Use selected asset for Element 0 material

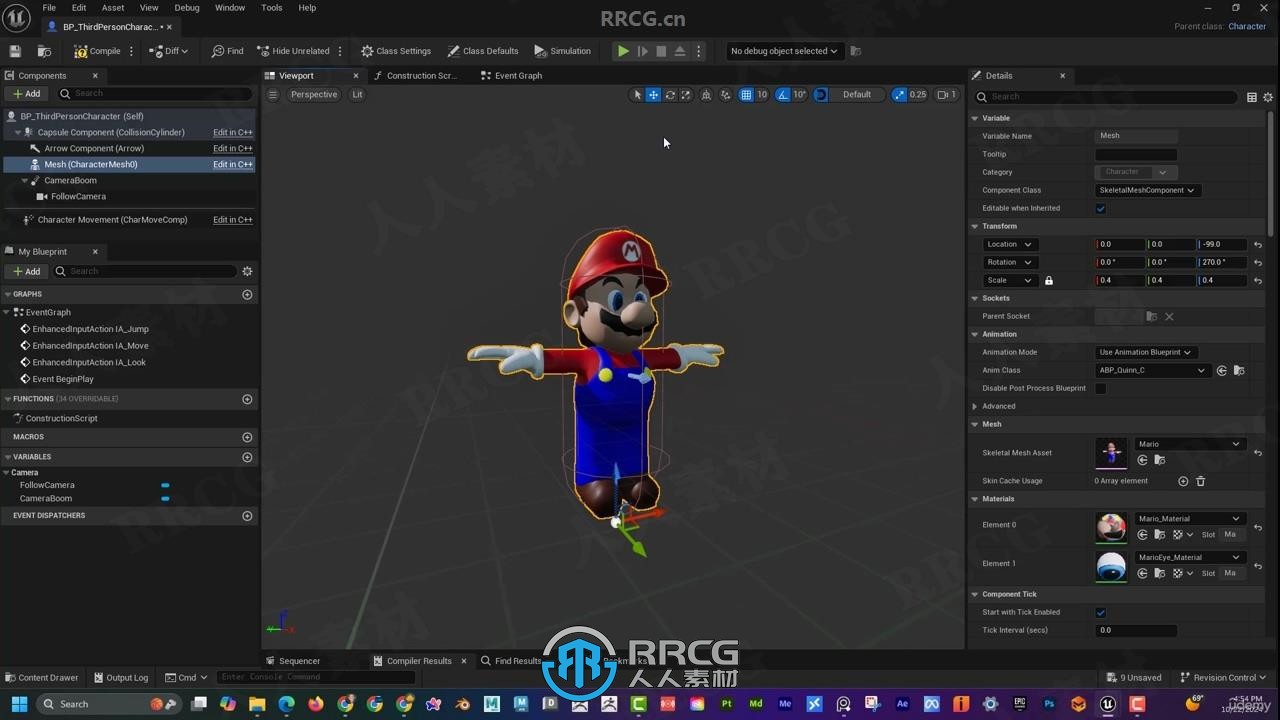tap(1142, 535)
